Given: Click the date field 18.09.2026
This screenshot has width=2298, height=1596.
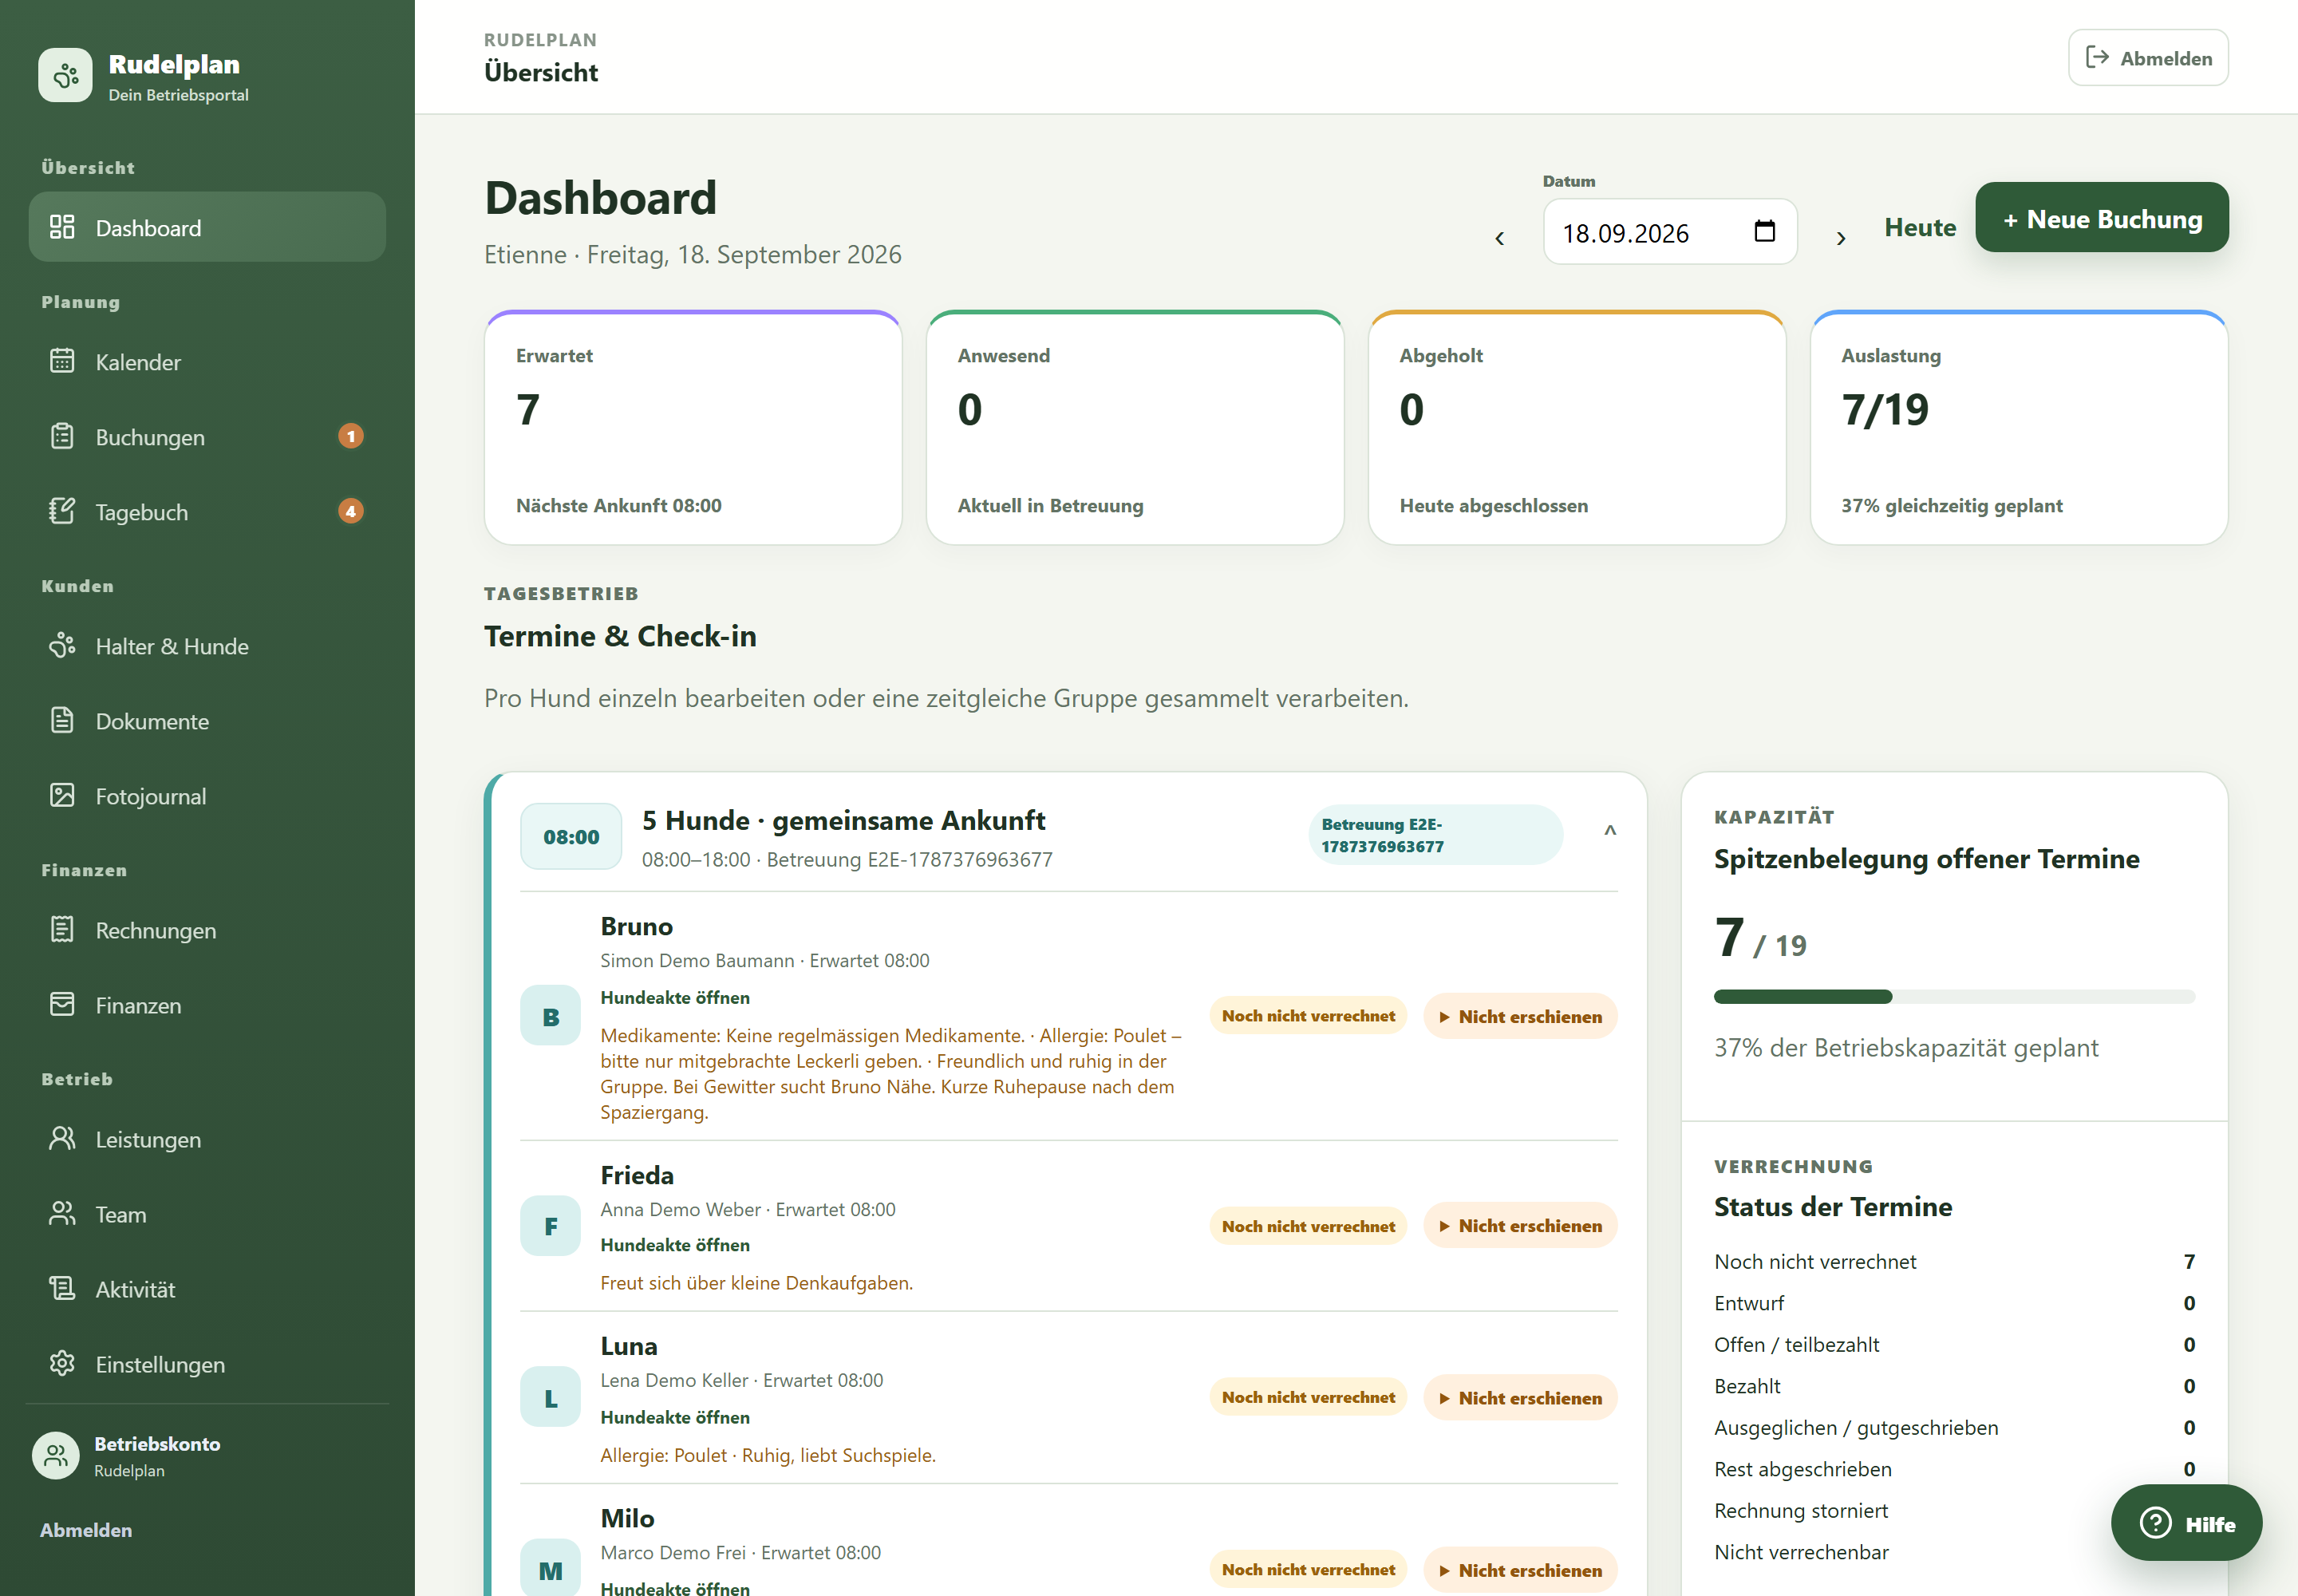Looking at the screenshot, I should pos(1670,231).
